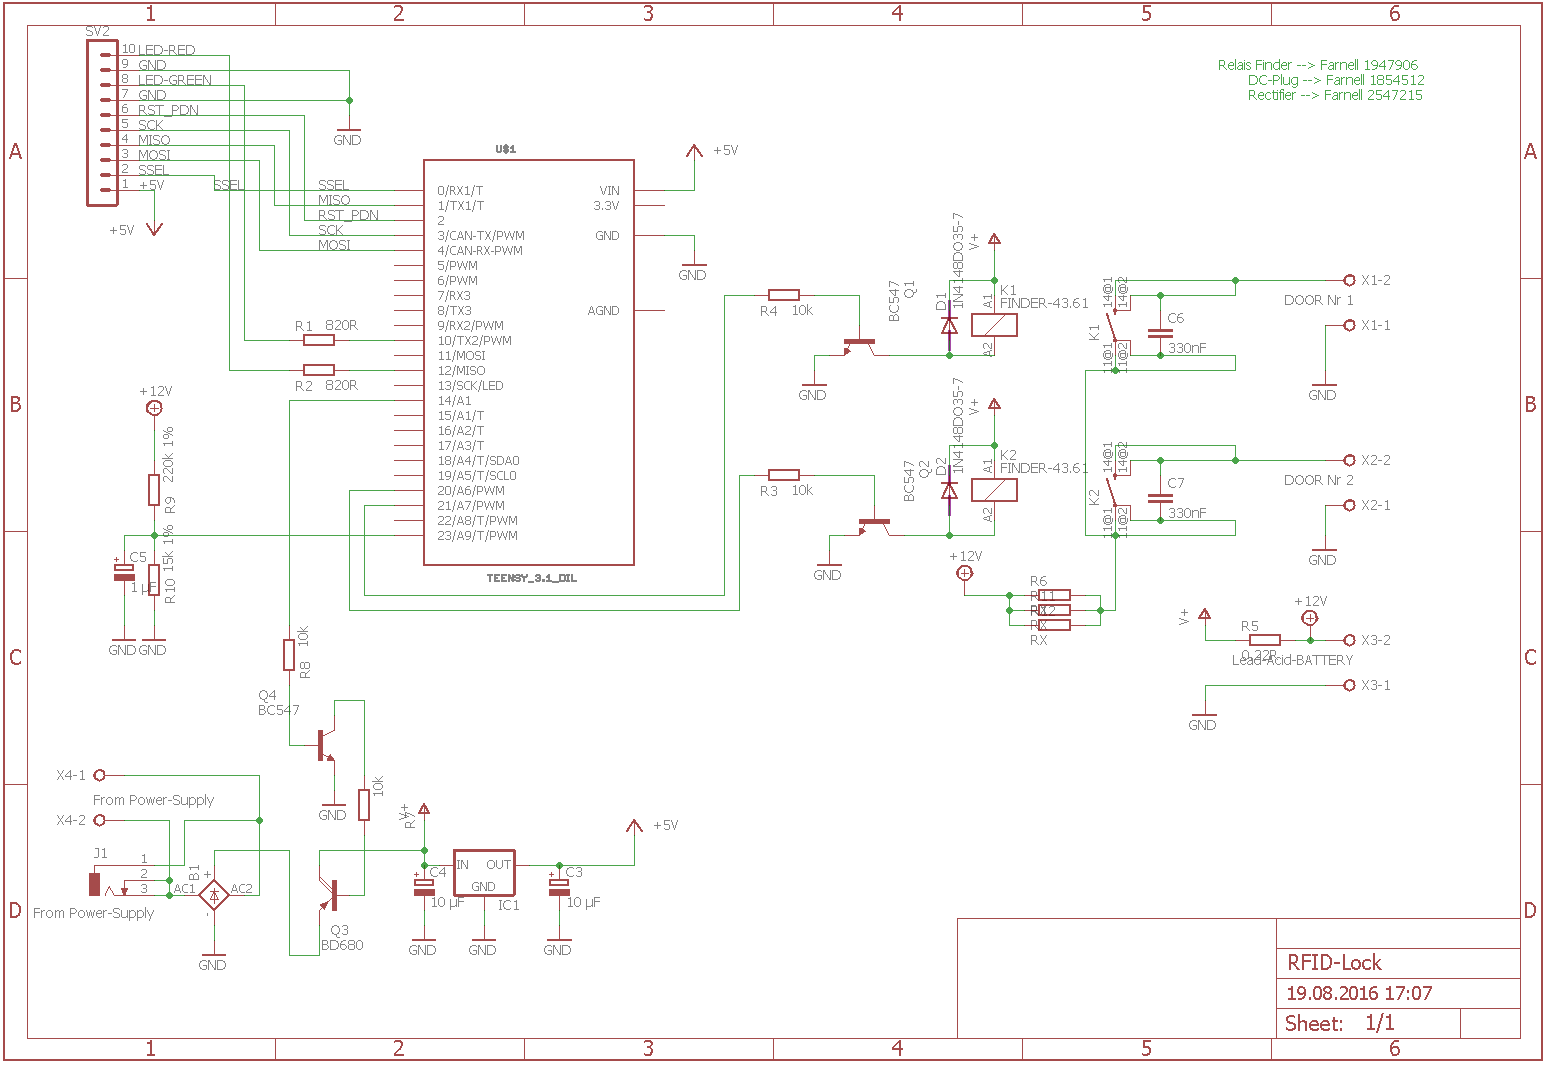Image resolution: width=1545 pixels, height=1065 pixels.
Task: Select transistor Q4 BC547
Action: tap(326, 745)
